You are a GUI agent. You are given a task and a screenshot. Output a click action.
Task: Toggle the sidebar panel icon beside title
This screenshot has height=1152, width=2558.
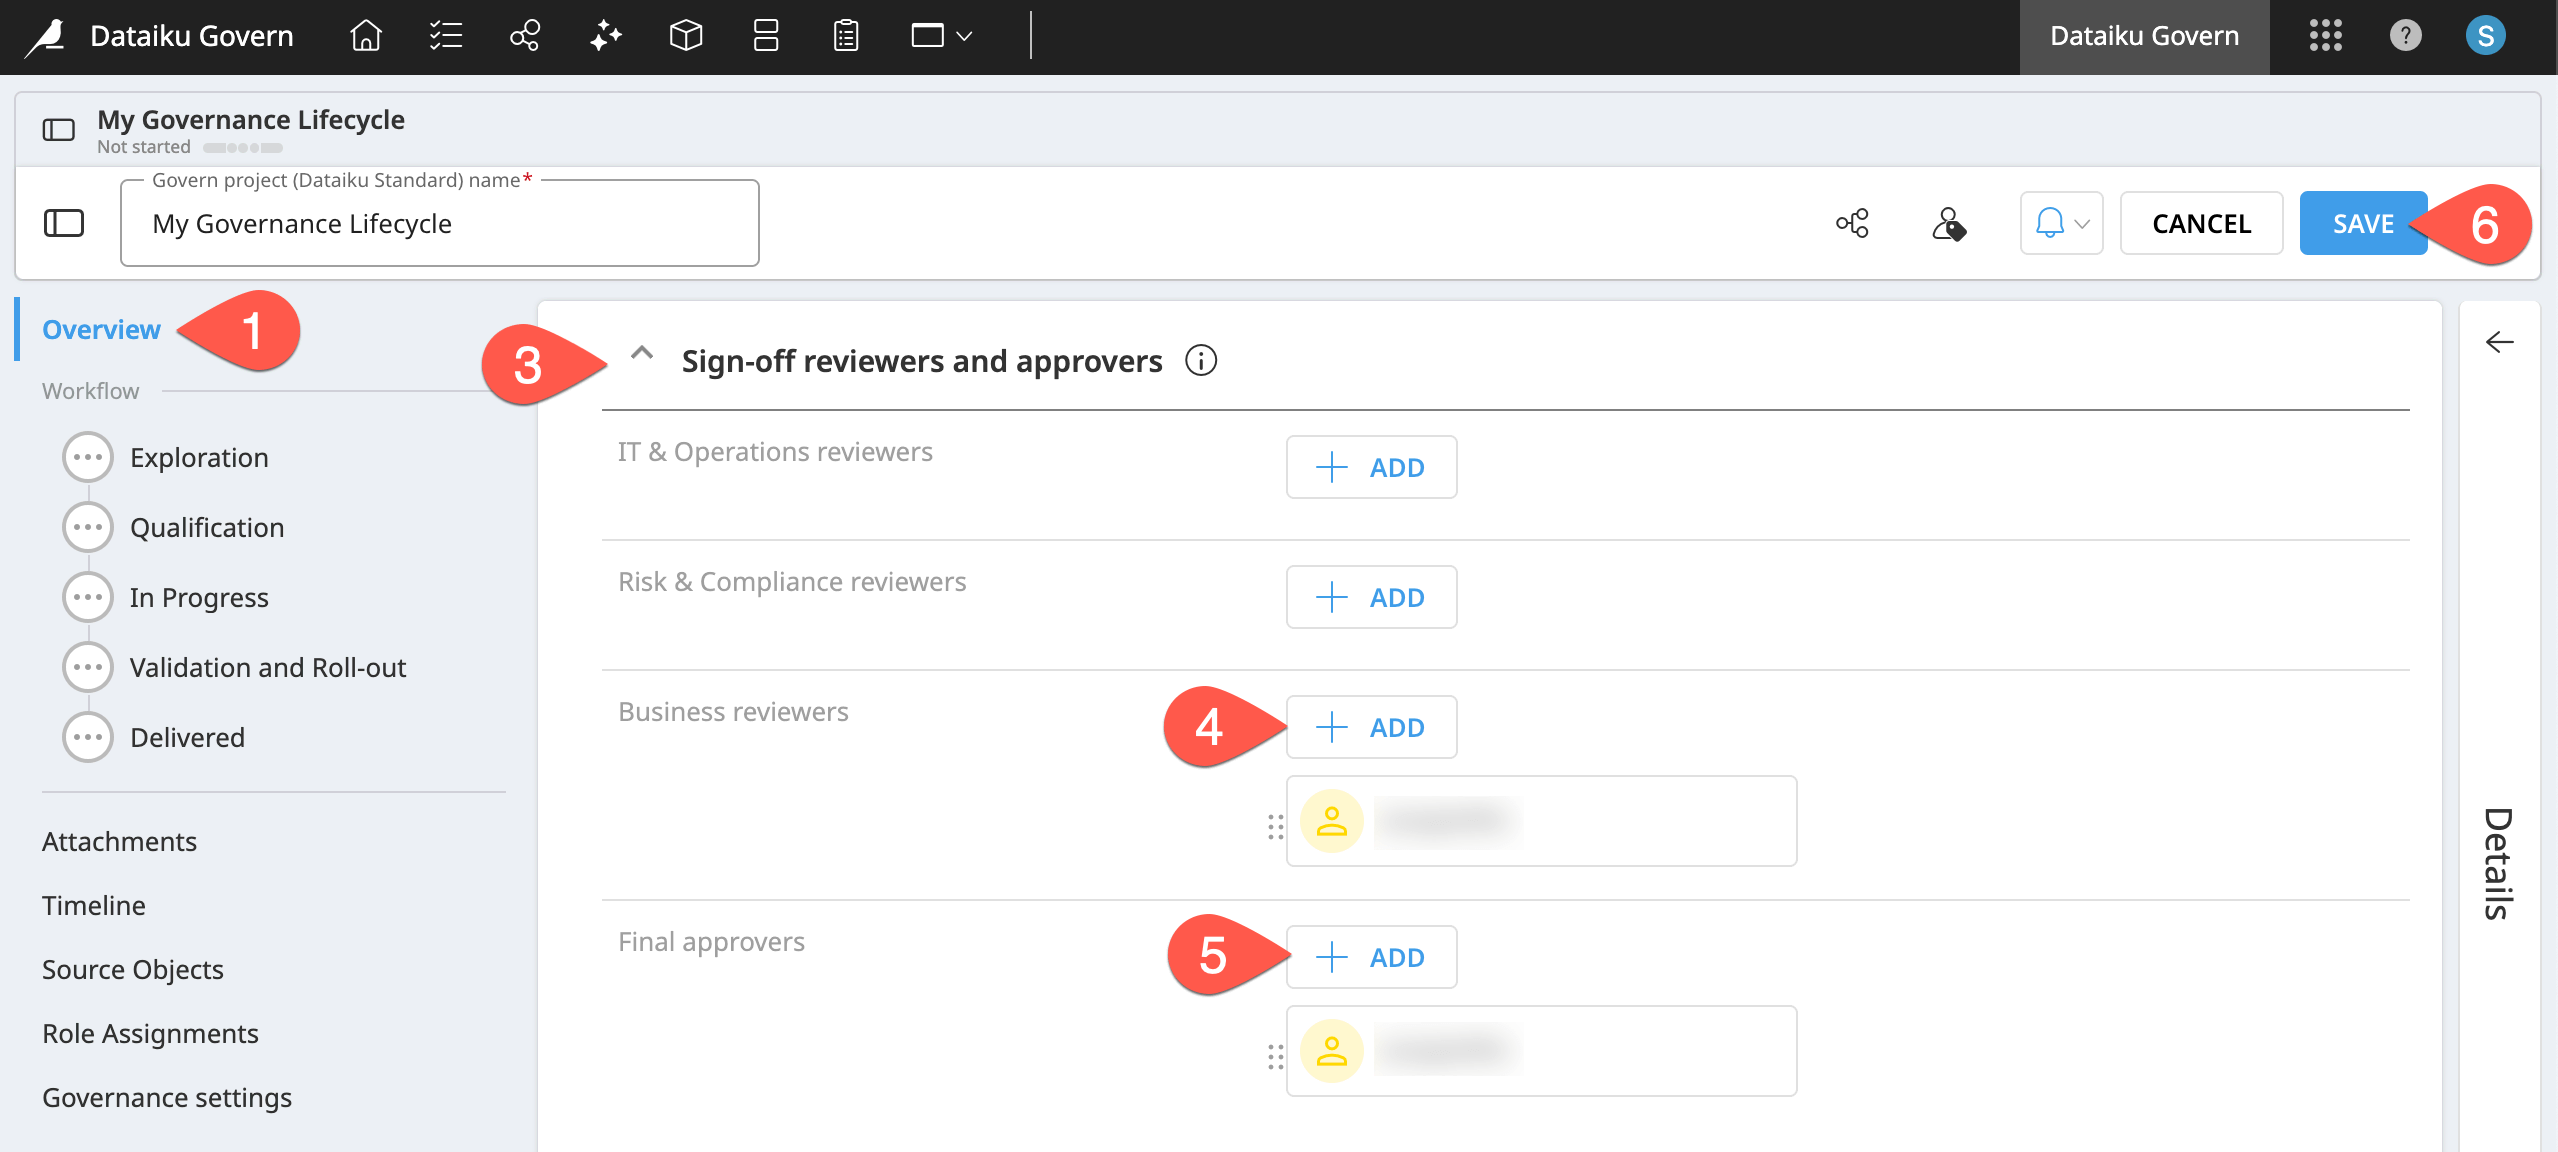coord(59,130)
